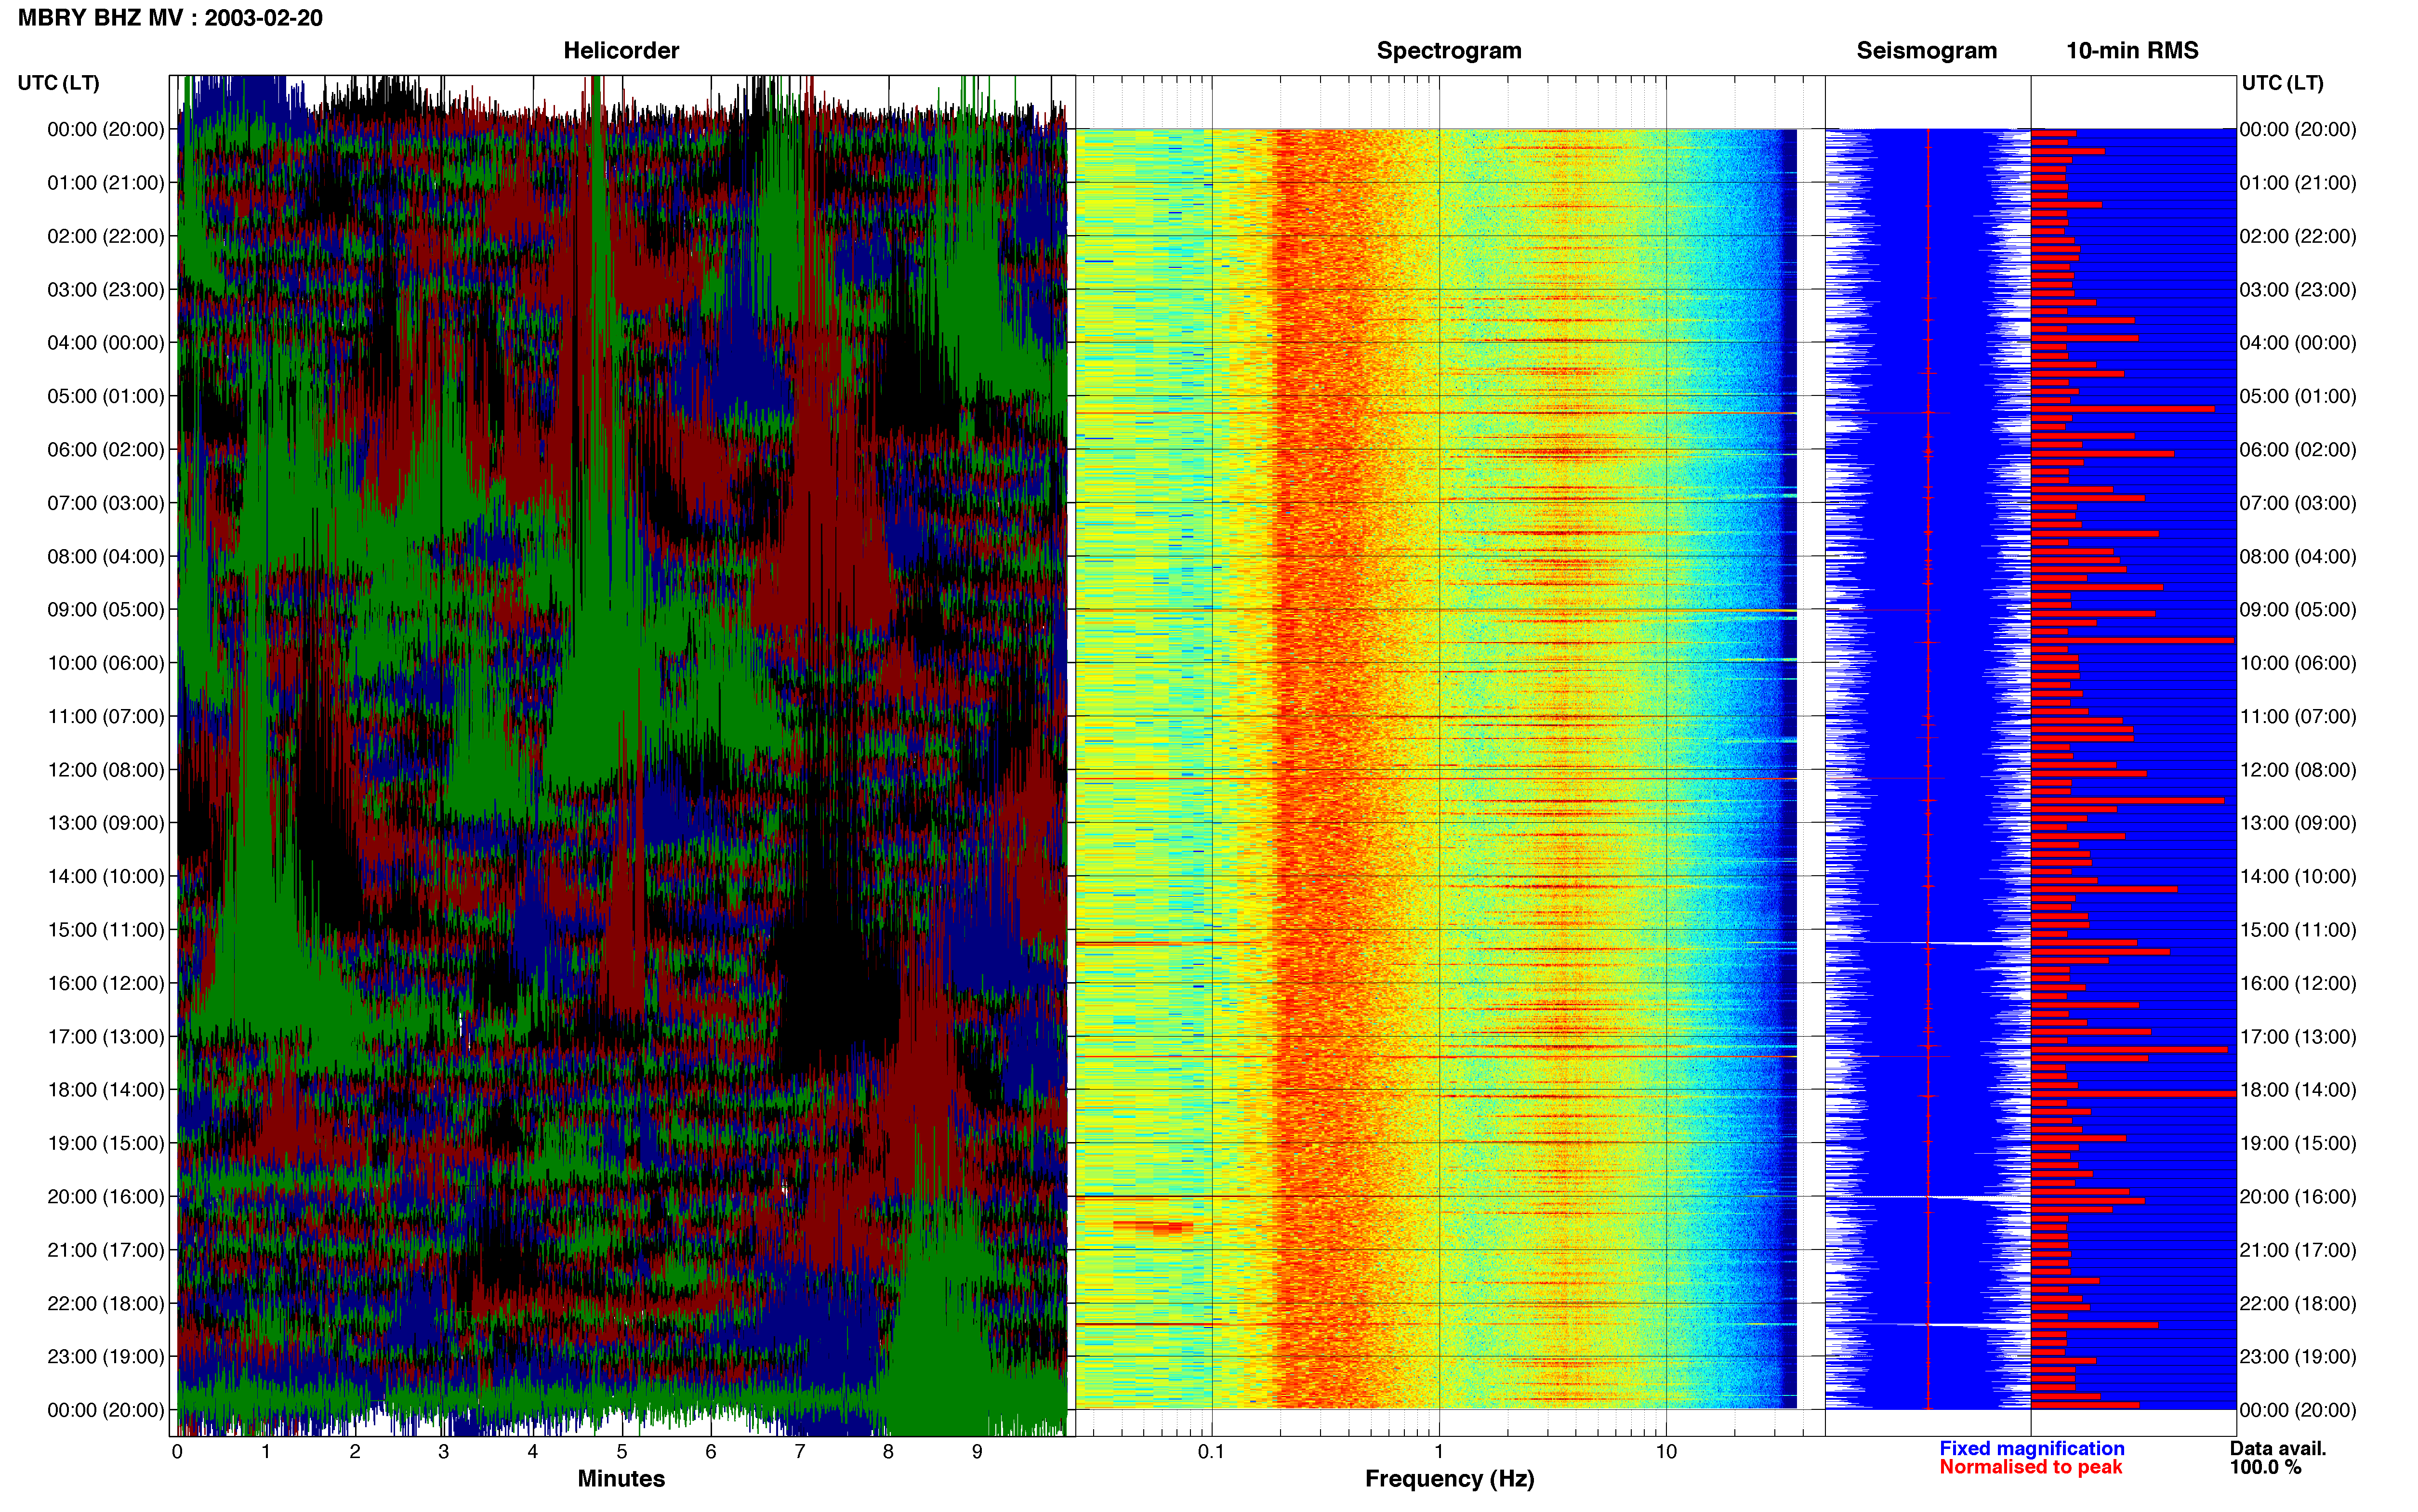Click right time label '09:00 (05:00)'
Image resolution: width=2418 pixels, height=1512 pixels.
(x=2298, y=610)
